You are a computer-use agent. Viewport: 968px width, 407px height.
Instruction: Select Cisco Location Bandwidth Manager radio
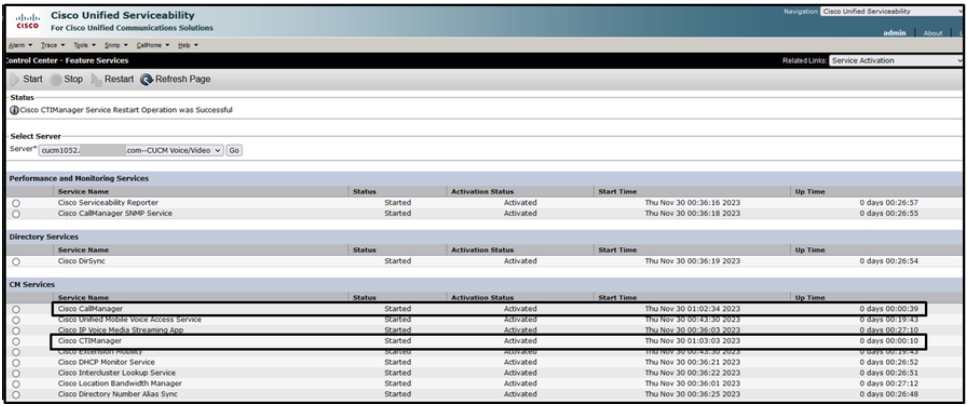[x=16, y=384]
